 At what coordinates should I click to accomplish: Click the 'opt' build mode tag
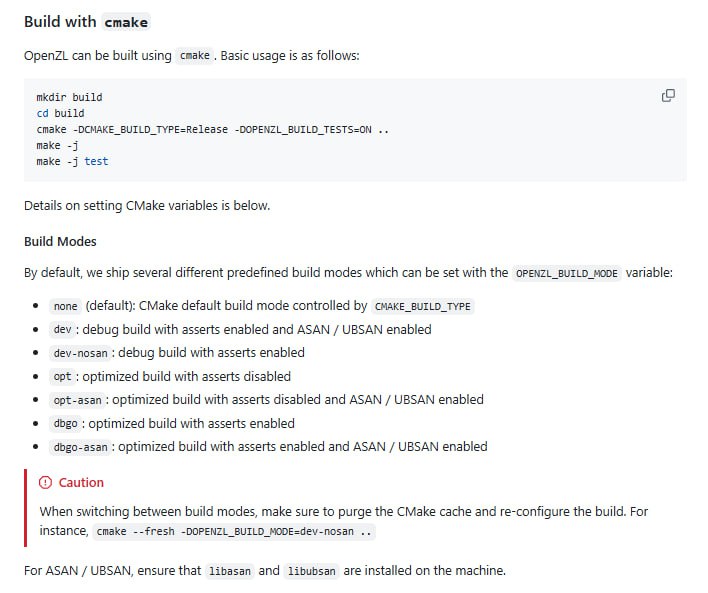point(61,377)
